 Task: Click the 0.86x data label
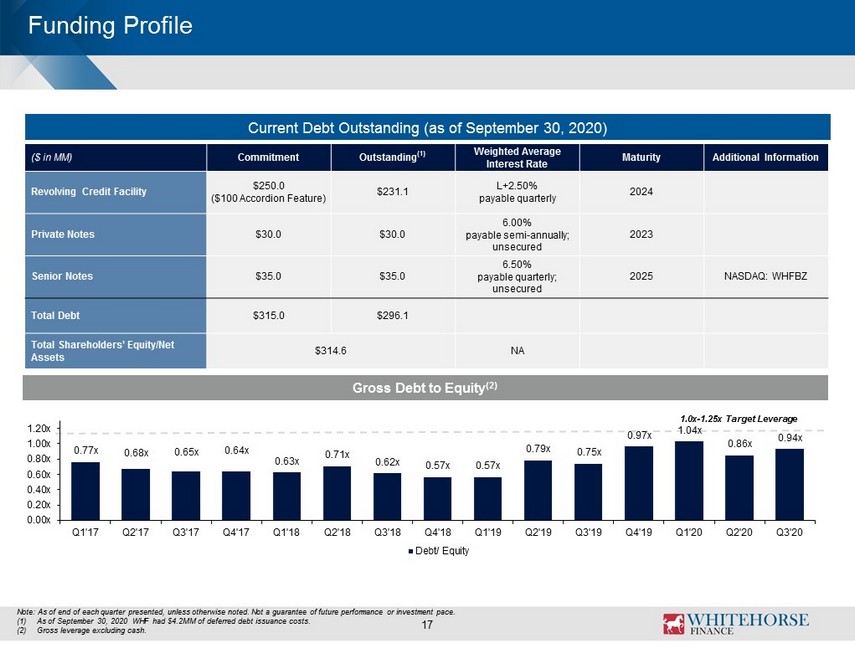739,443
